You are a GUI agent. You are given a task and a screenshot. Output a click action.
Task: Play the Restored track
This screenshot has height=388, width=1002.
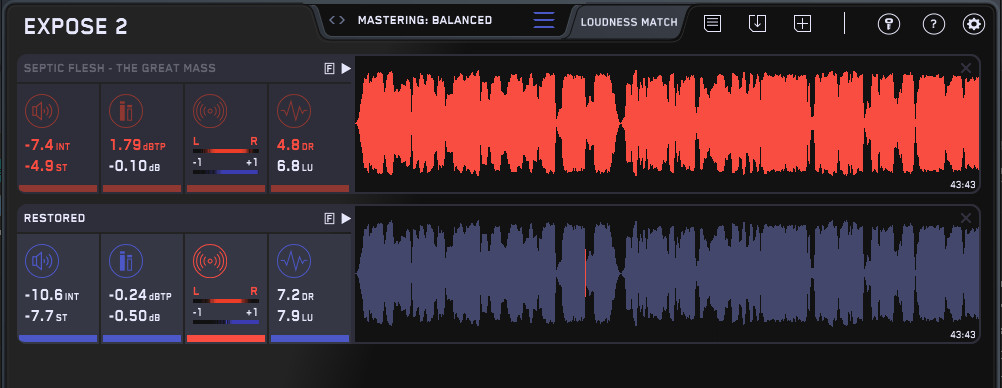pos(346,219)
